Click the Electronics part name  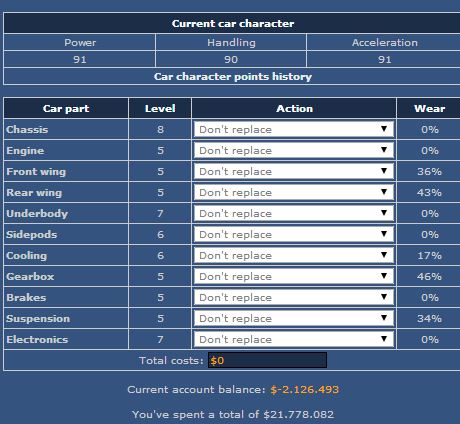click(x=37, y=339)
